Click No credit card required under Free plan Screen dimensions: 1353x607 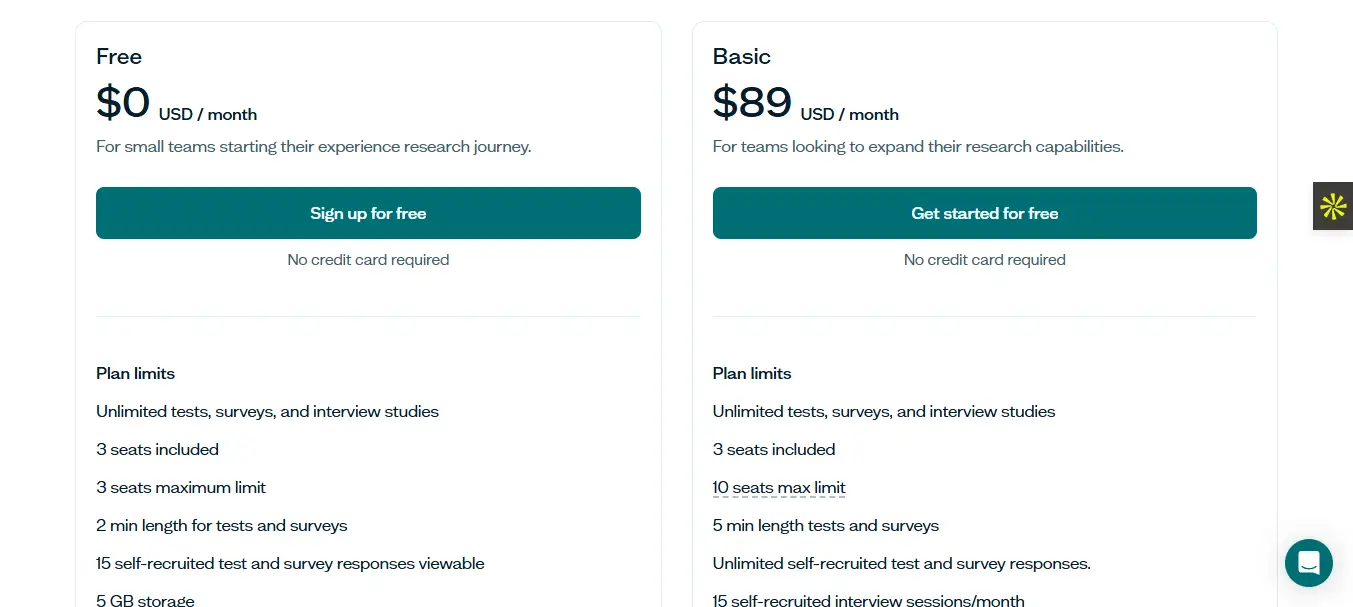click(368, 260)
